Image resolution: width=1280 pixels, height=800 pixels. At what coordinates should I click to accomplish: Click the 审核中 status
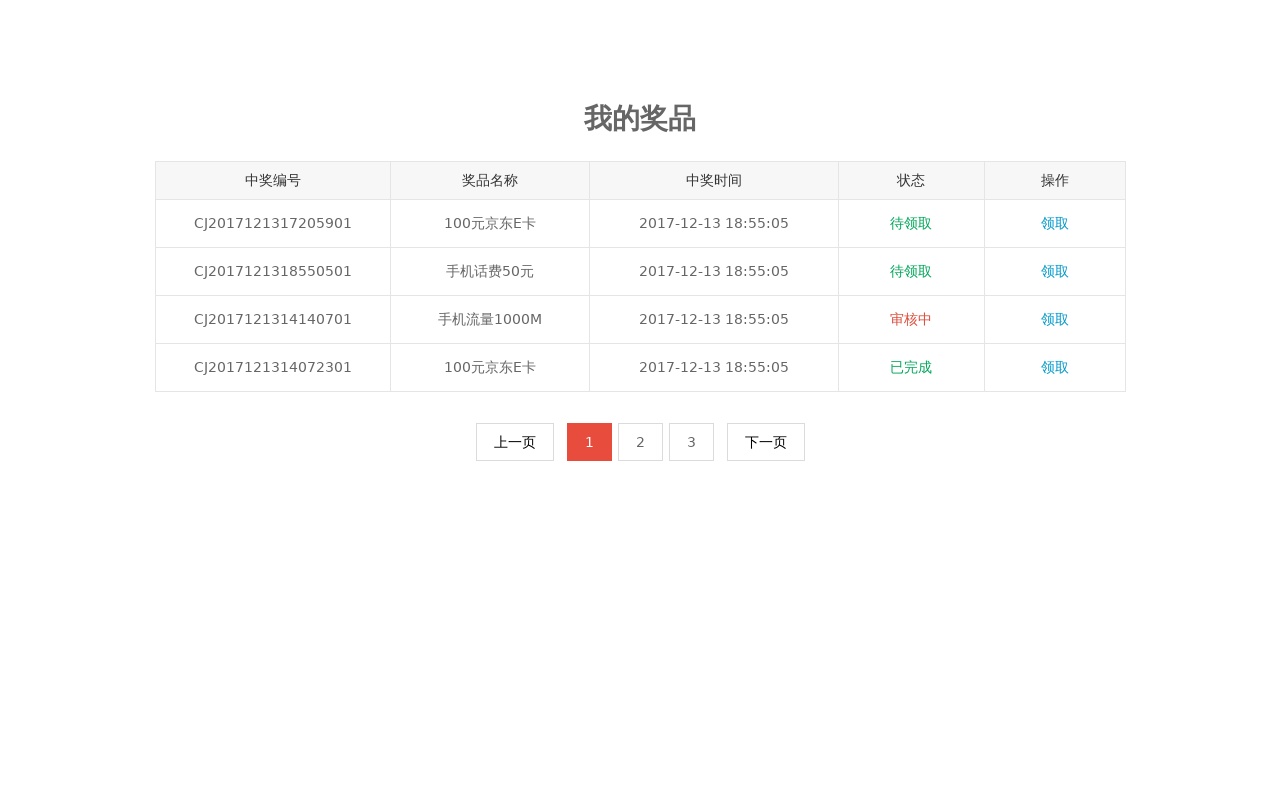911,320
